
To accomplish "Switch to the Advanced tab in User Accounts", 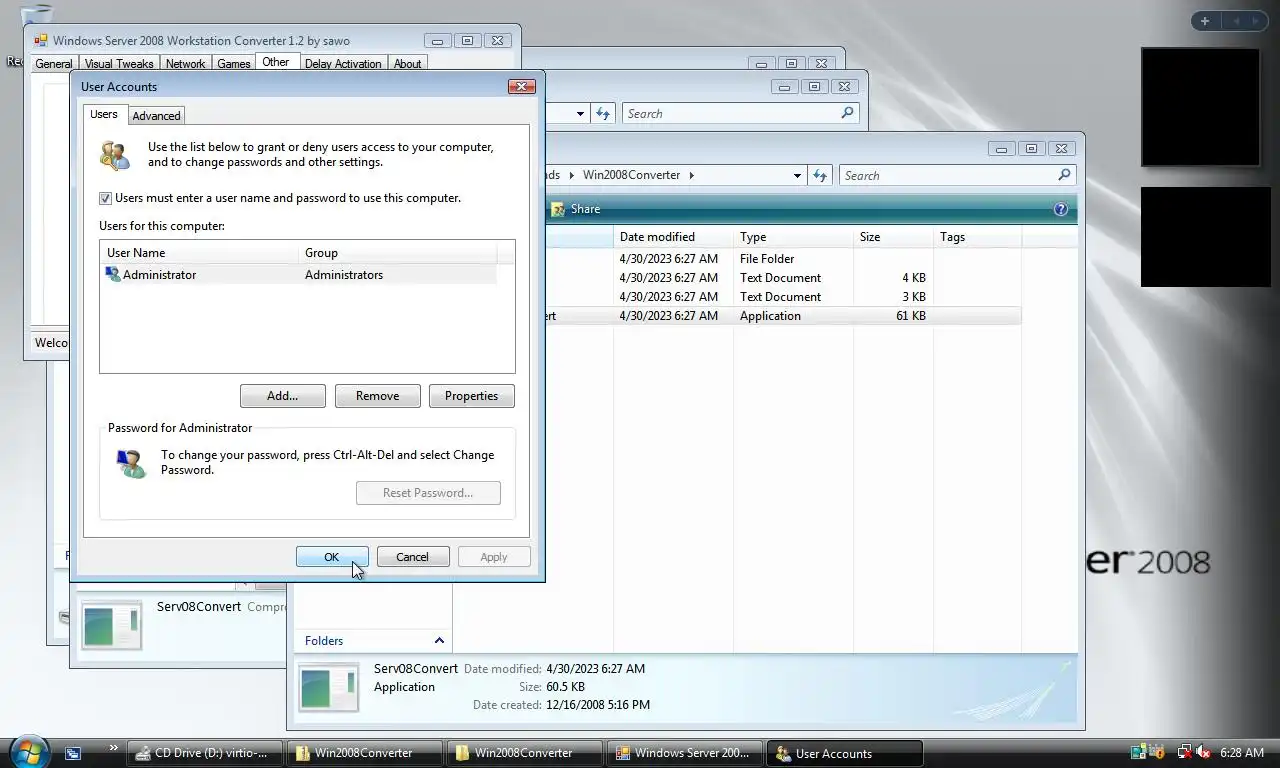I will click(x=156, y=115).
